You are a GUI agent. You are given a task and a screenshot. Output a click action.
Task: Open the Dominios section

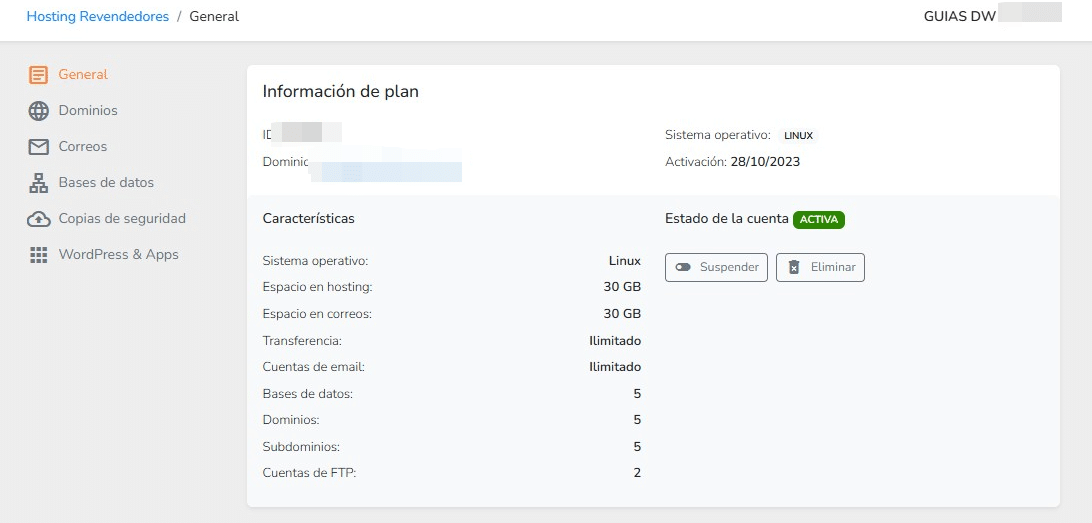pyautogui.click(x=88, y=111)
